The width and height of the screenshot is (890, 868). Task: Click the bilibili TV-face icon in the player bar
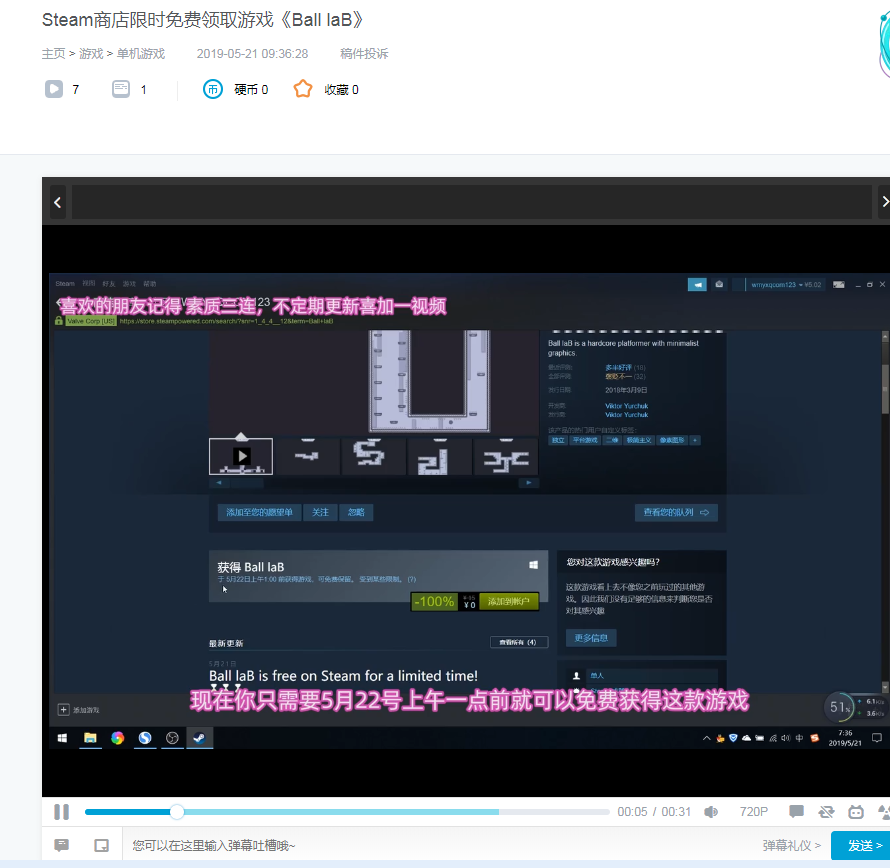point(856,812)
